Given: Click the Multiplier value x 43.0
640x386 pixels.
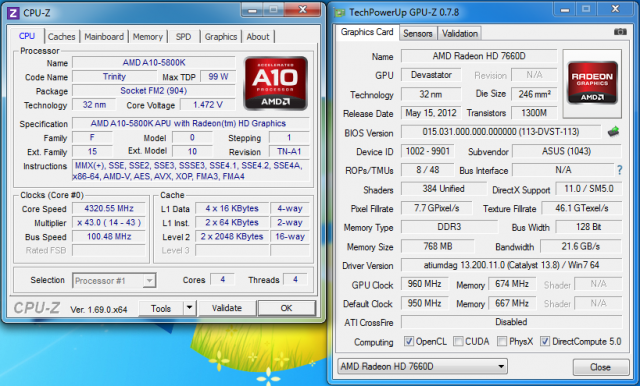Looking at the screenshot, I should [109, 222].
